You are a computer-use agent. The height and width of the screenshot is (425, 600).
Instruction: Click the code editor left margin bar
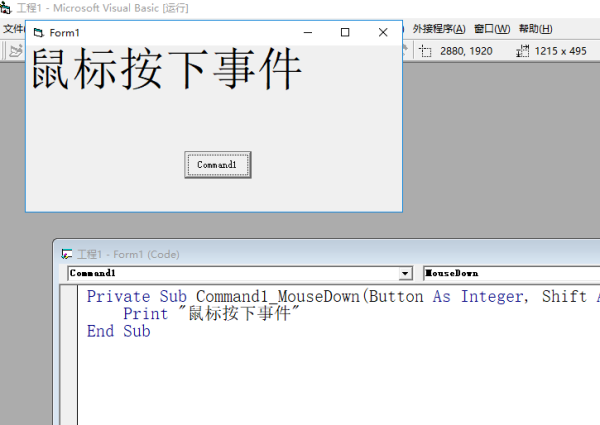point(69,355)
